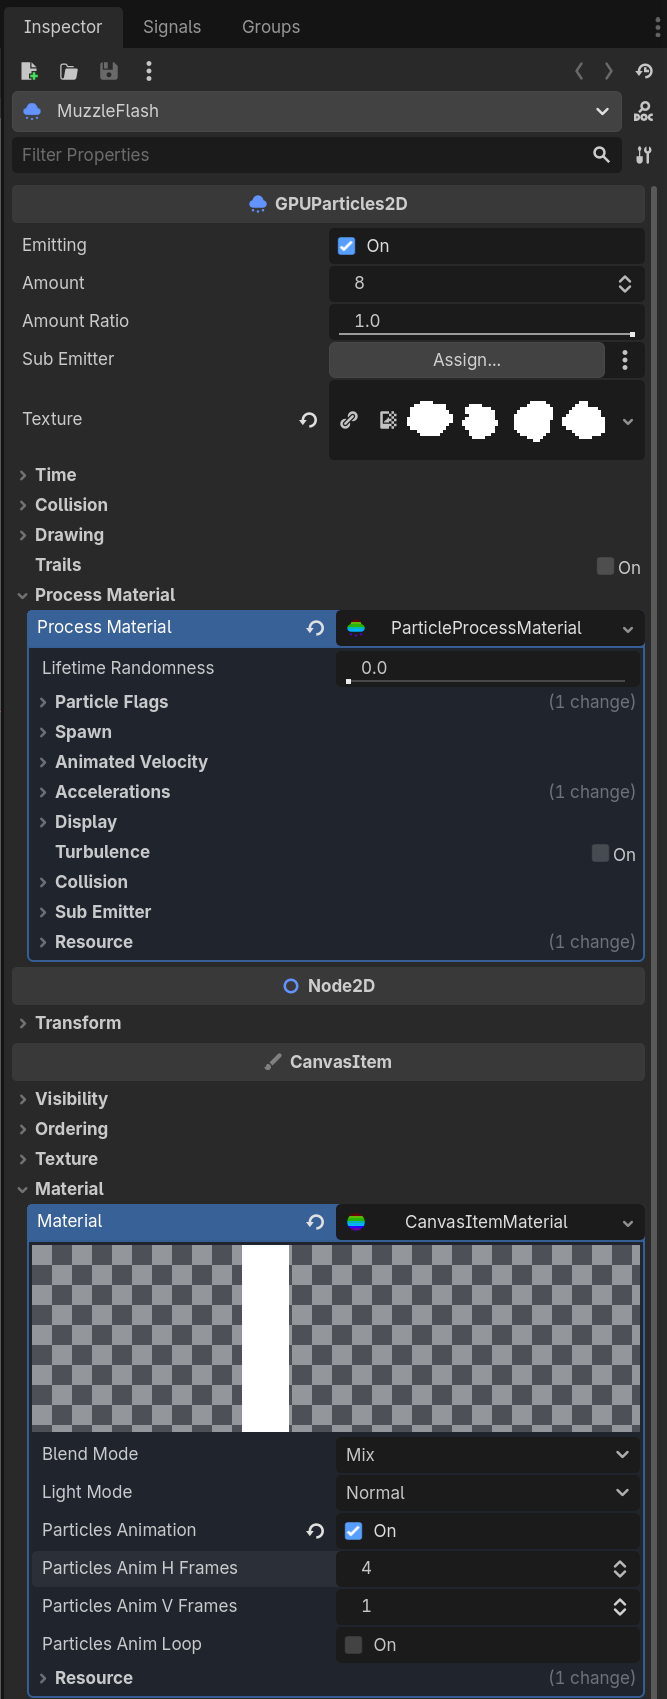Click the new resource icon
The height and width of the screenshot is (1699, 667).
[x=30, y=71]
